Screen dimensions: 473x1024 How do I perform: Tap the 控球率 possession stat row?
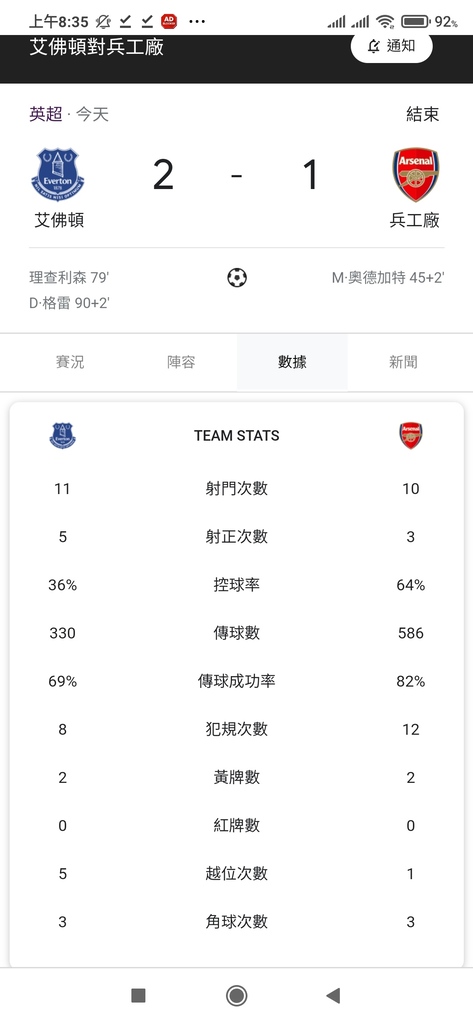(x=236, y=584)
